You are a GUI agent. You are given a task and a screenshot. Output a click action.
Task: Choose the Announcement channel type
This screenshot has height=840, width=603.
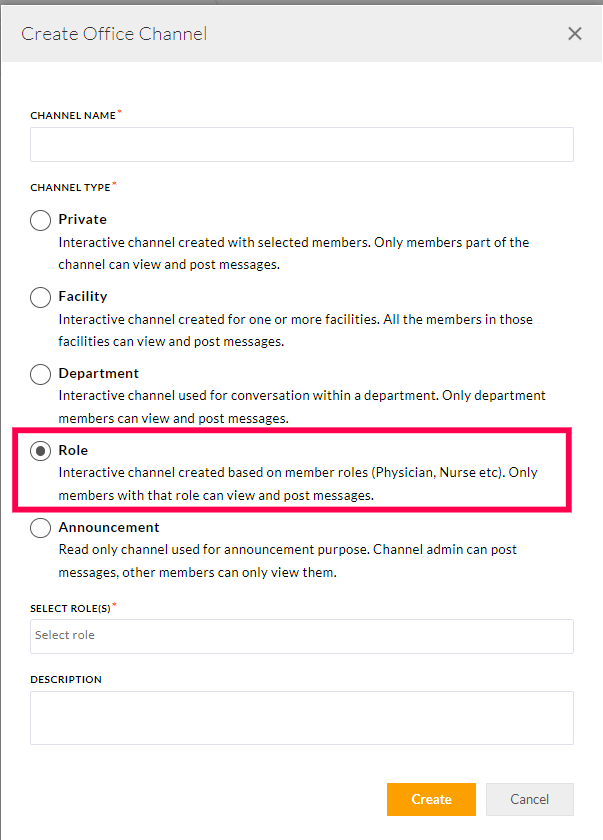click(40, 528)
